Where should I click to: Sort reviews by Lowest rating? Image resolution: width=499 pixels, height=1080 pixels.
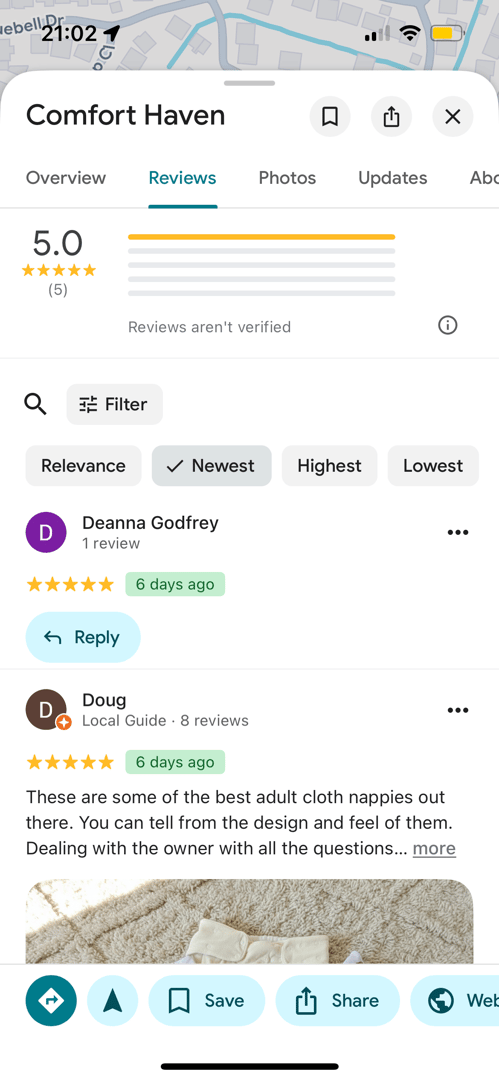[433, 466]
